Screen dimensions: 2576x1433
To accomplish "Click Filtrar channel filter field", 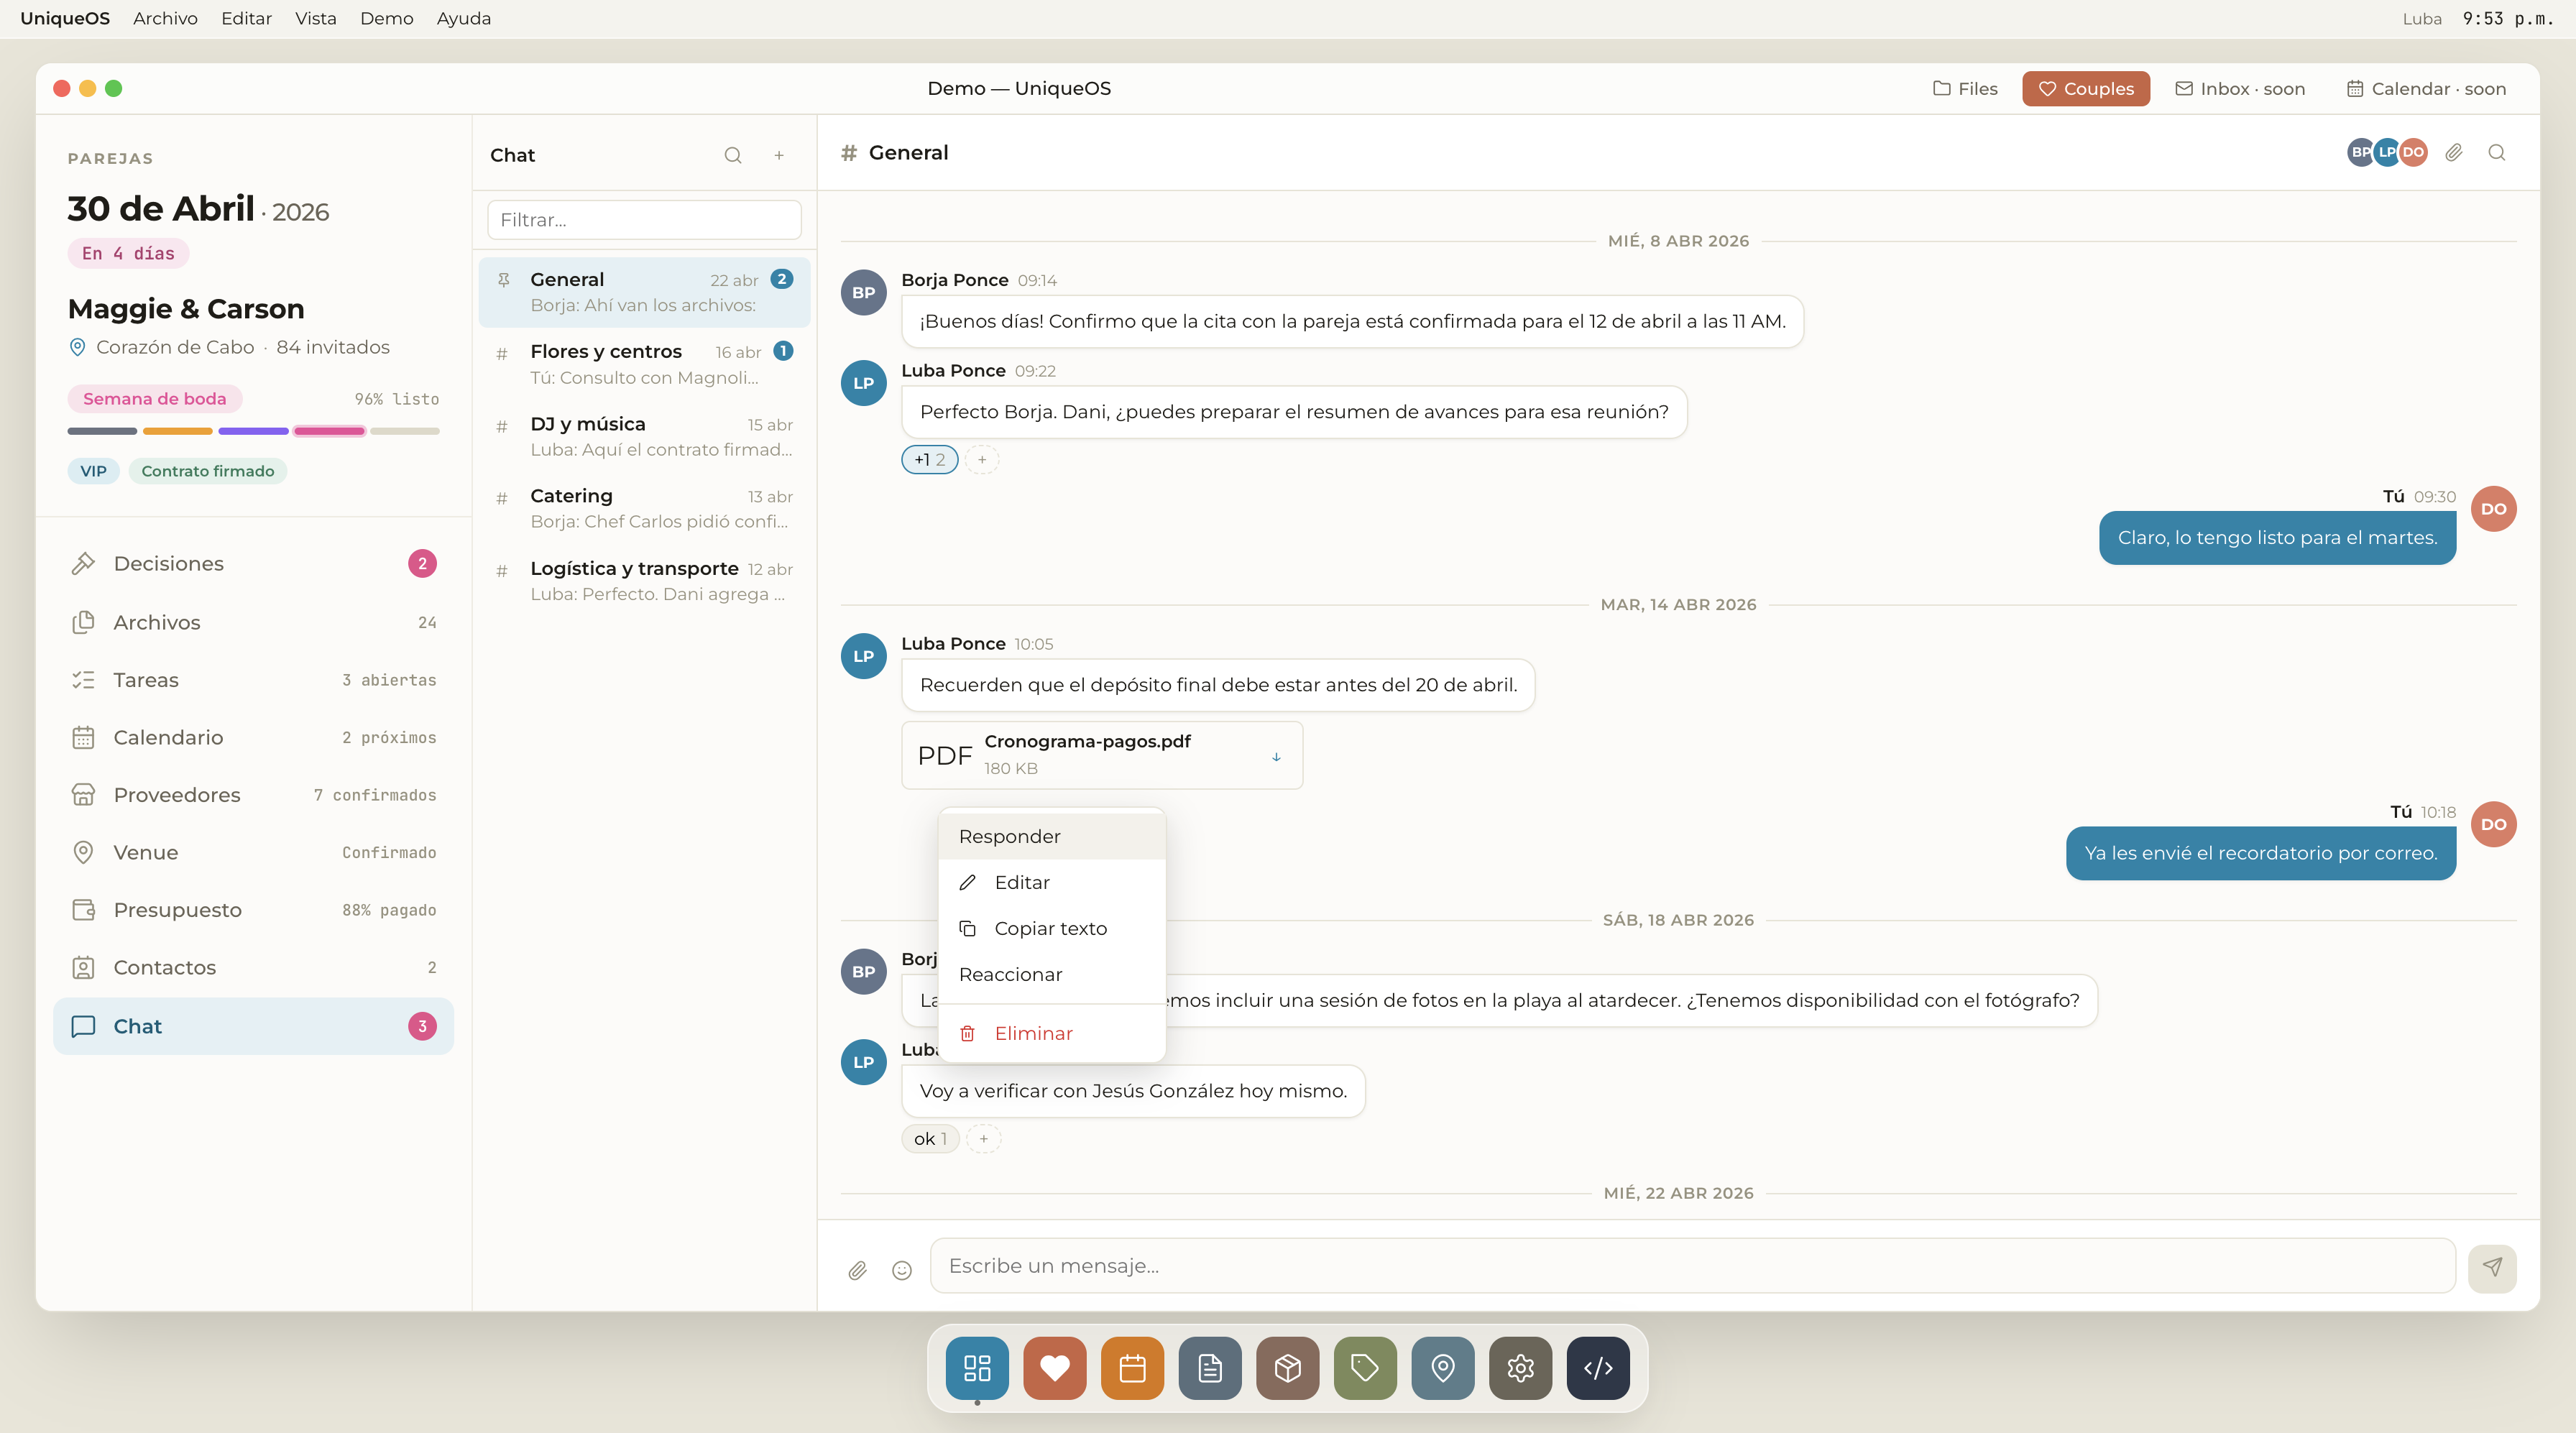I will [644, 220].
